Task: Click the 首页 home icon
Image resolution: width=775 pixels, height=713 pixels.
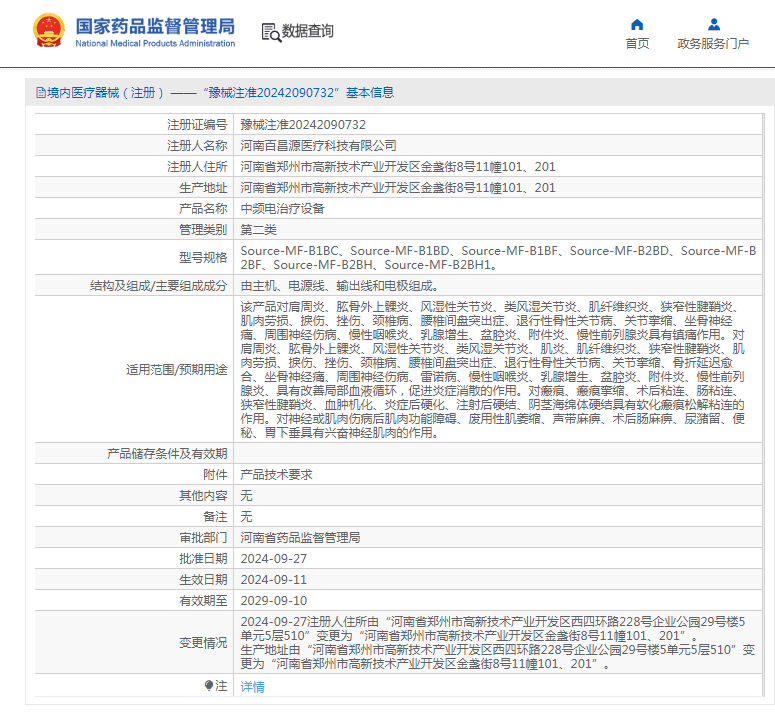Action: tap(637, 24)
